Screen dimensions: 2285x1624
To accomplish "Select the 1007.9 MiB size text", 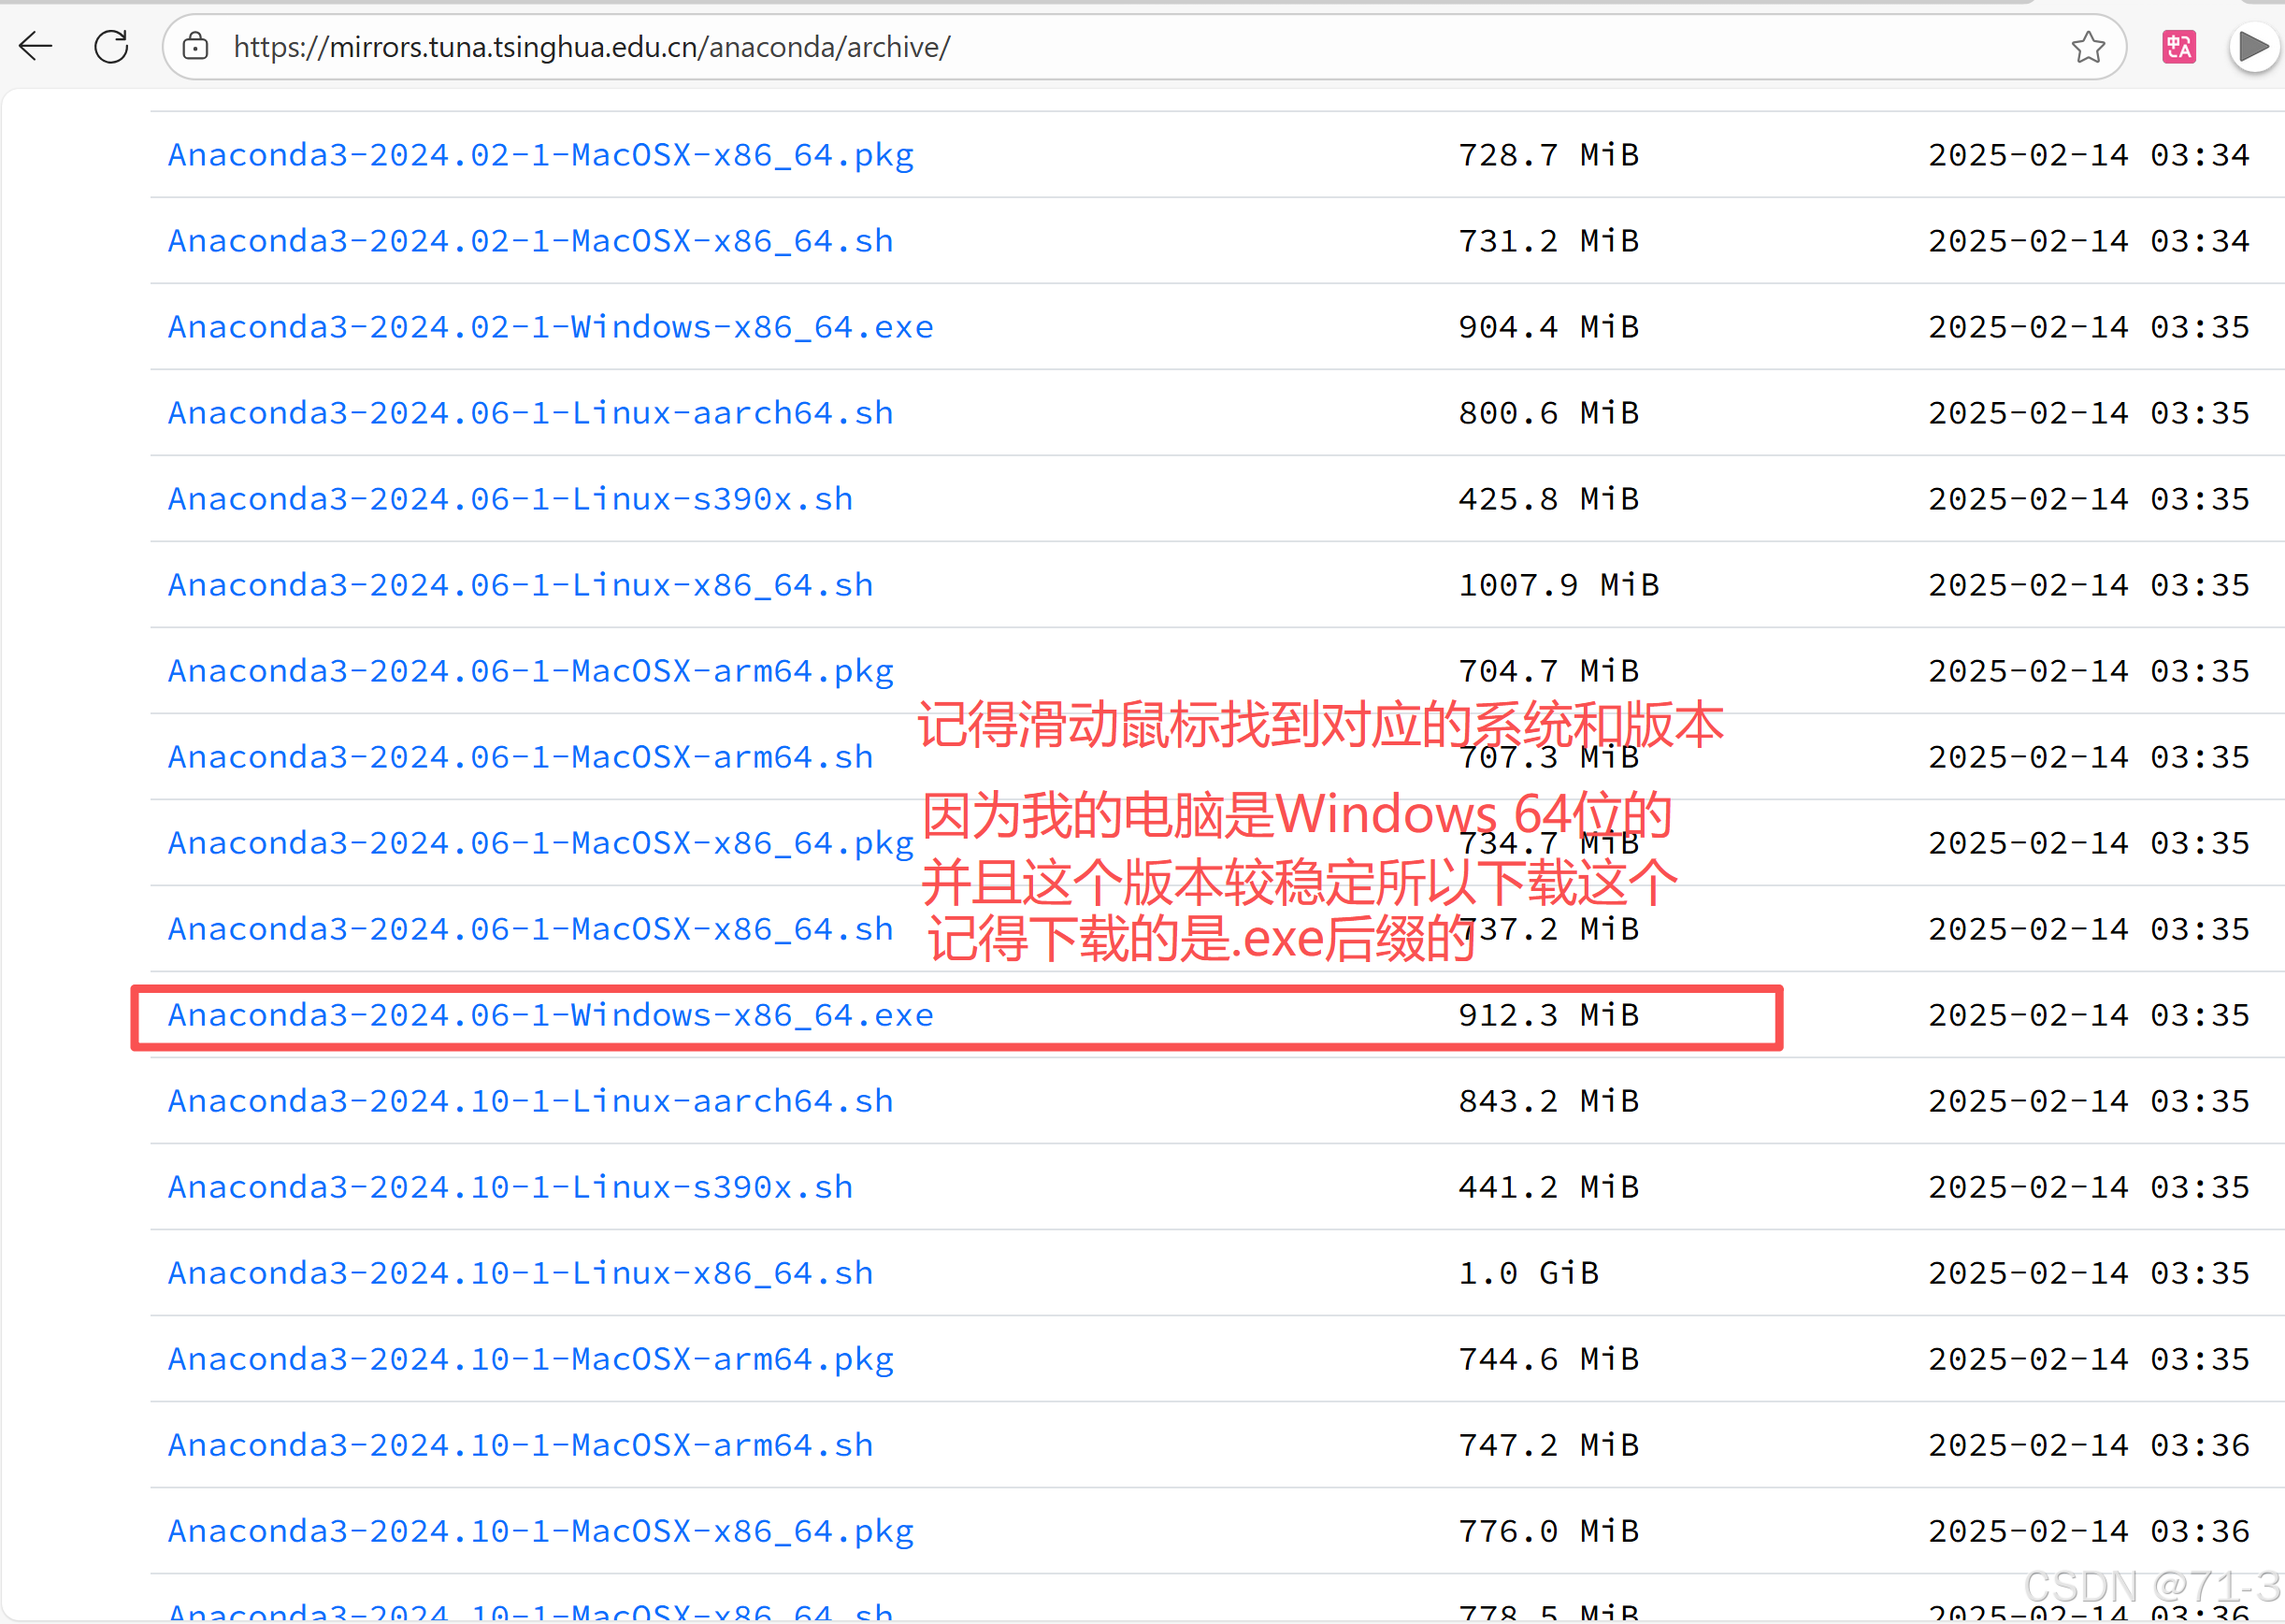I will pos(1559,585).
